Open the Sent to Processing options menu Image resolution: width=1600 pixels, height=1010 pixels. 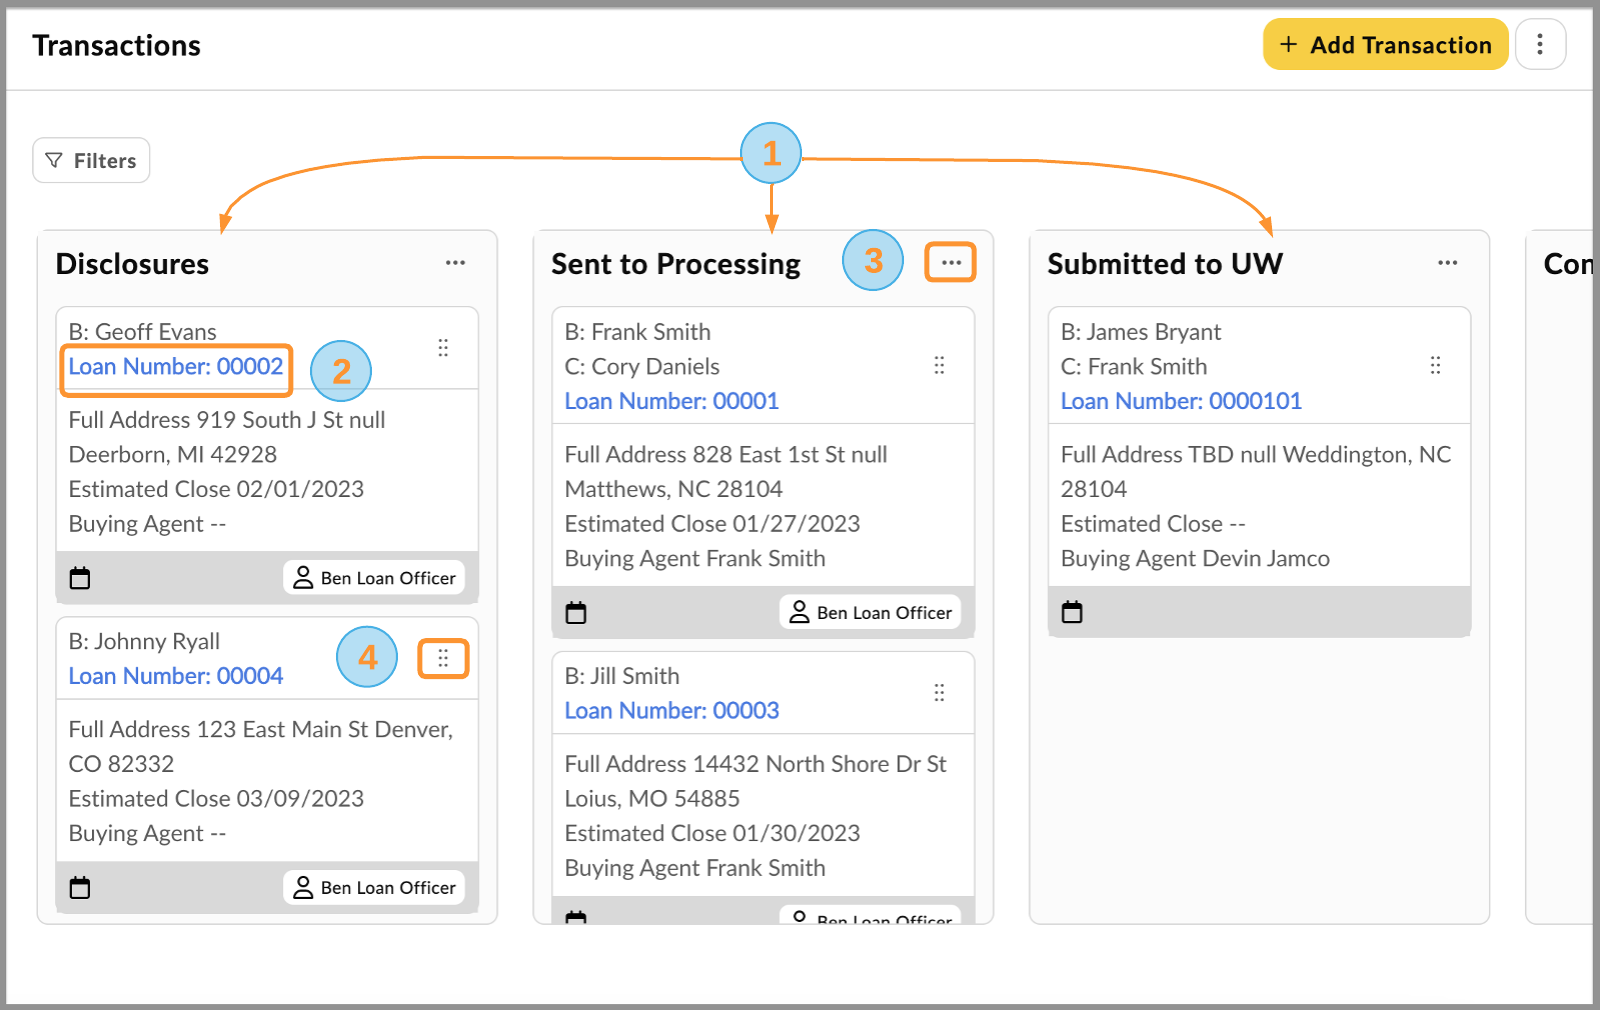tap(949, 261)
